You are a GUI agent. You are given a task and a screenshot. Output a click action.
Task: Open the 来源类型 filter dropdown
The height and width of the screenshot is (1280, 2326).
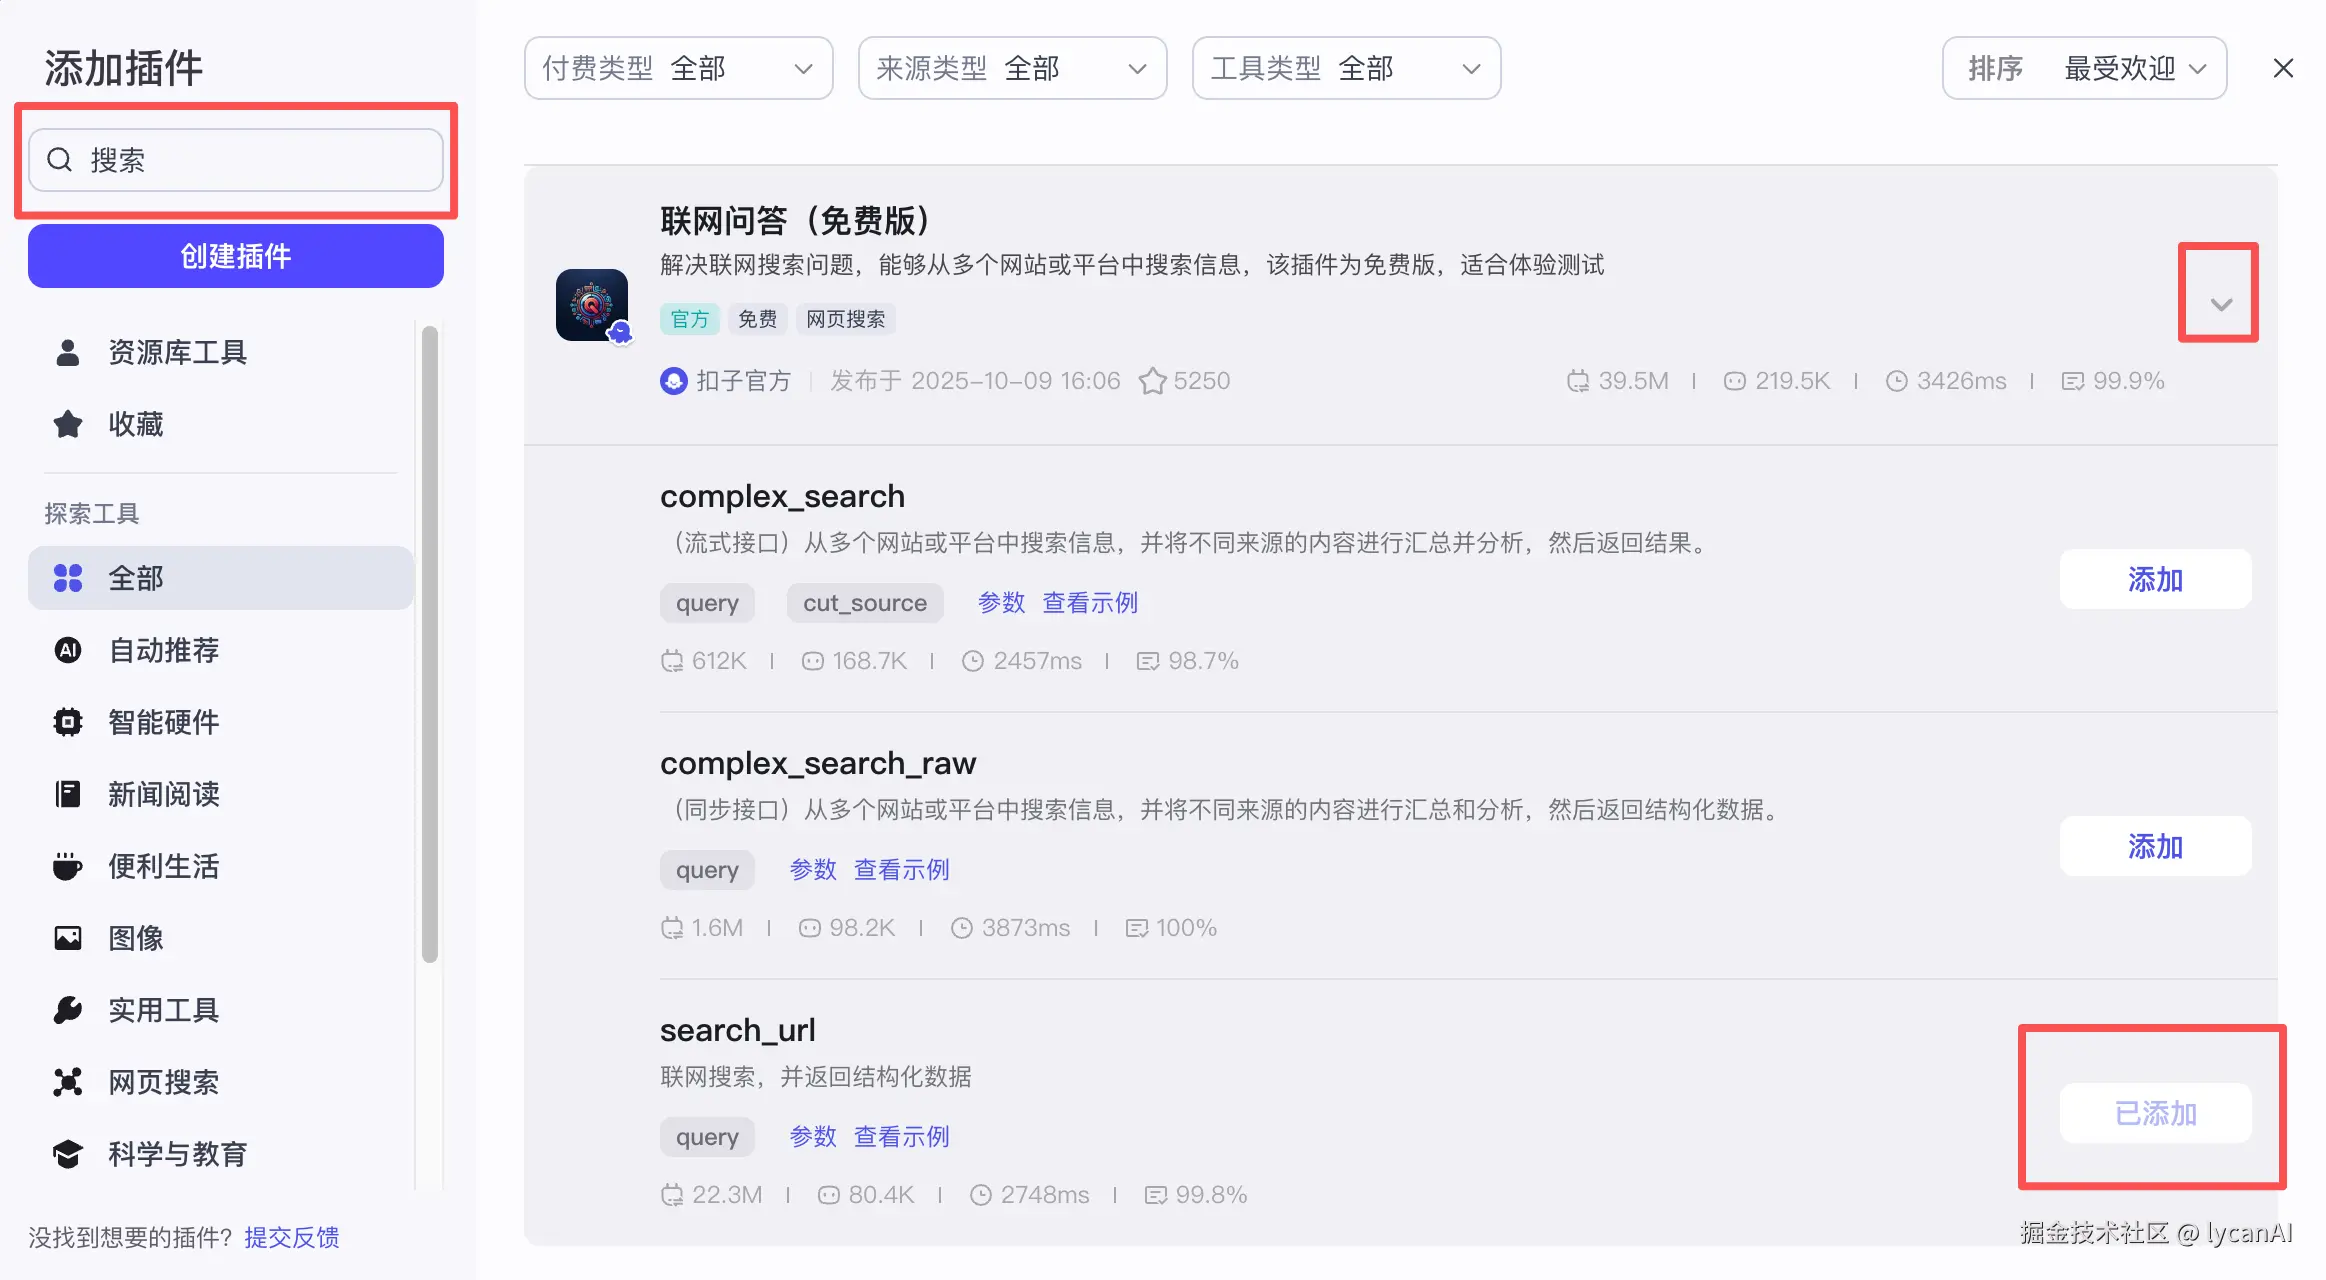pos(1012,67)
